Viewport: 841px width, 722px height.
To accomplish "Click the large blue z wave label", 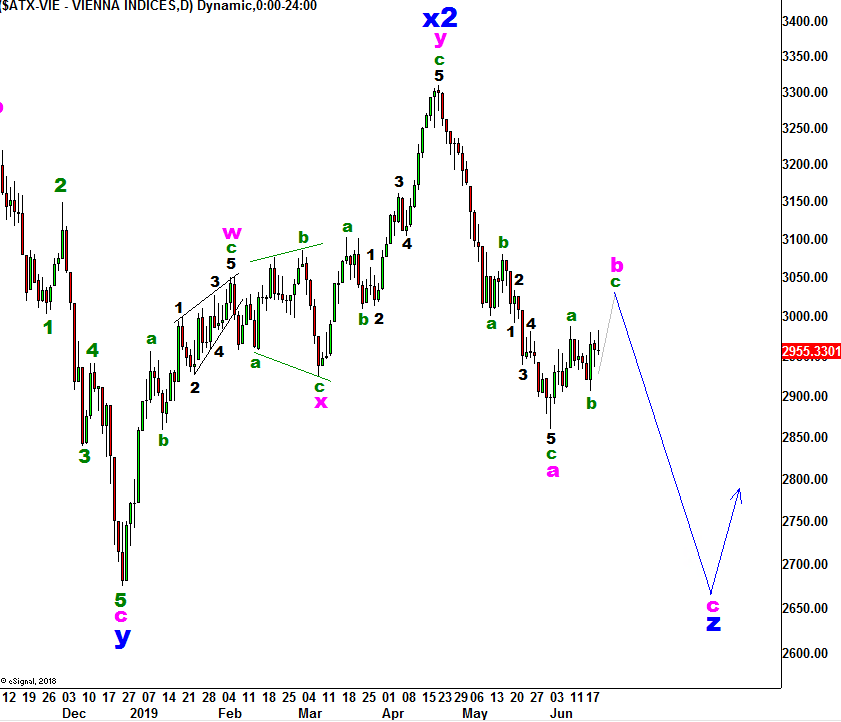I will 713,622.
